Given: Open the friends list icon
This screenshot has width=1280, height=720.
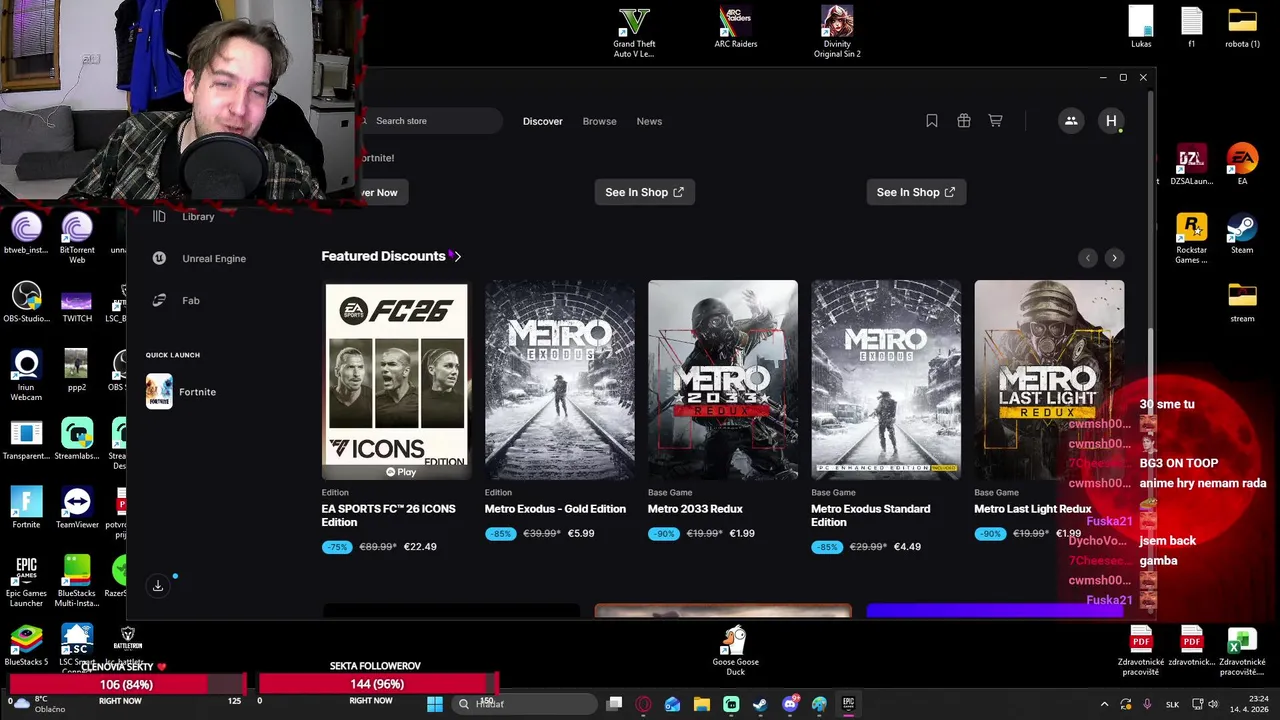Looking at the screenshot, I should (1071, 121).
